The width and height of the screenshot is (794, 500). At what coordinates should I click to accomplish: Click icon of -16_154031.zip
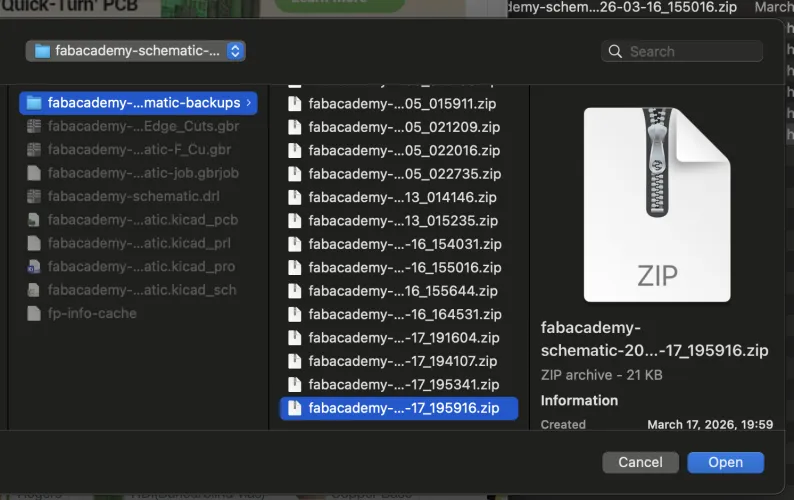[x=295, y=244]
